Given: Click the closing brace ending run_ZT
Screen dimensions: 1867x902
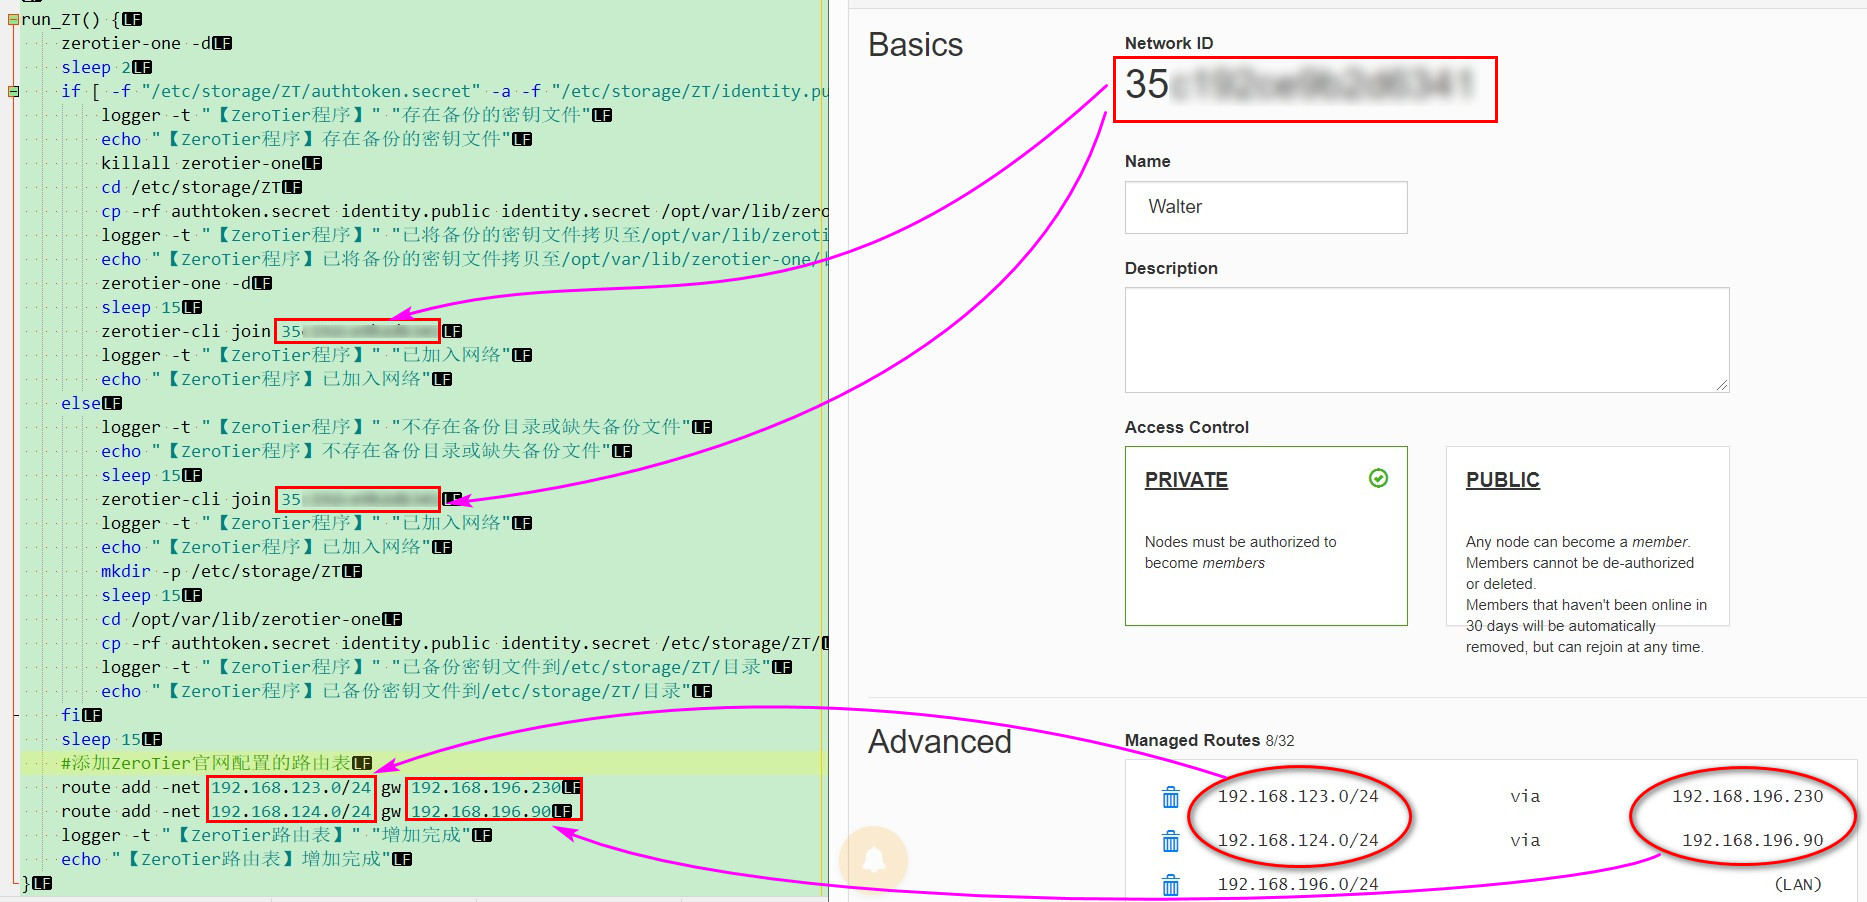Looking at the screenshot, I should coord(26,883).
